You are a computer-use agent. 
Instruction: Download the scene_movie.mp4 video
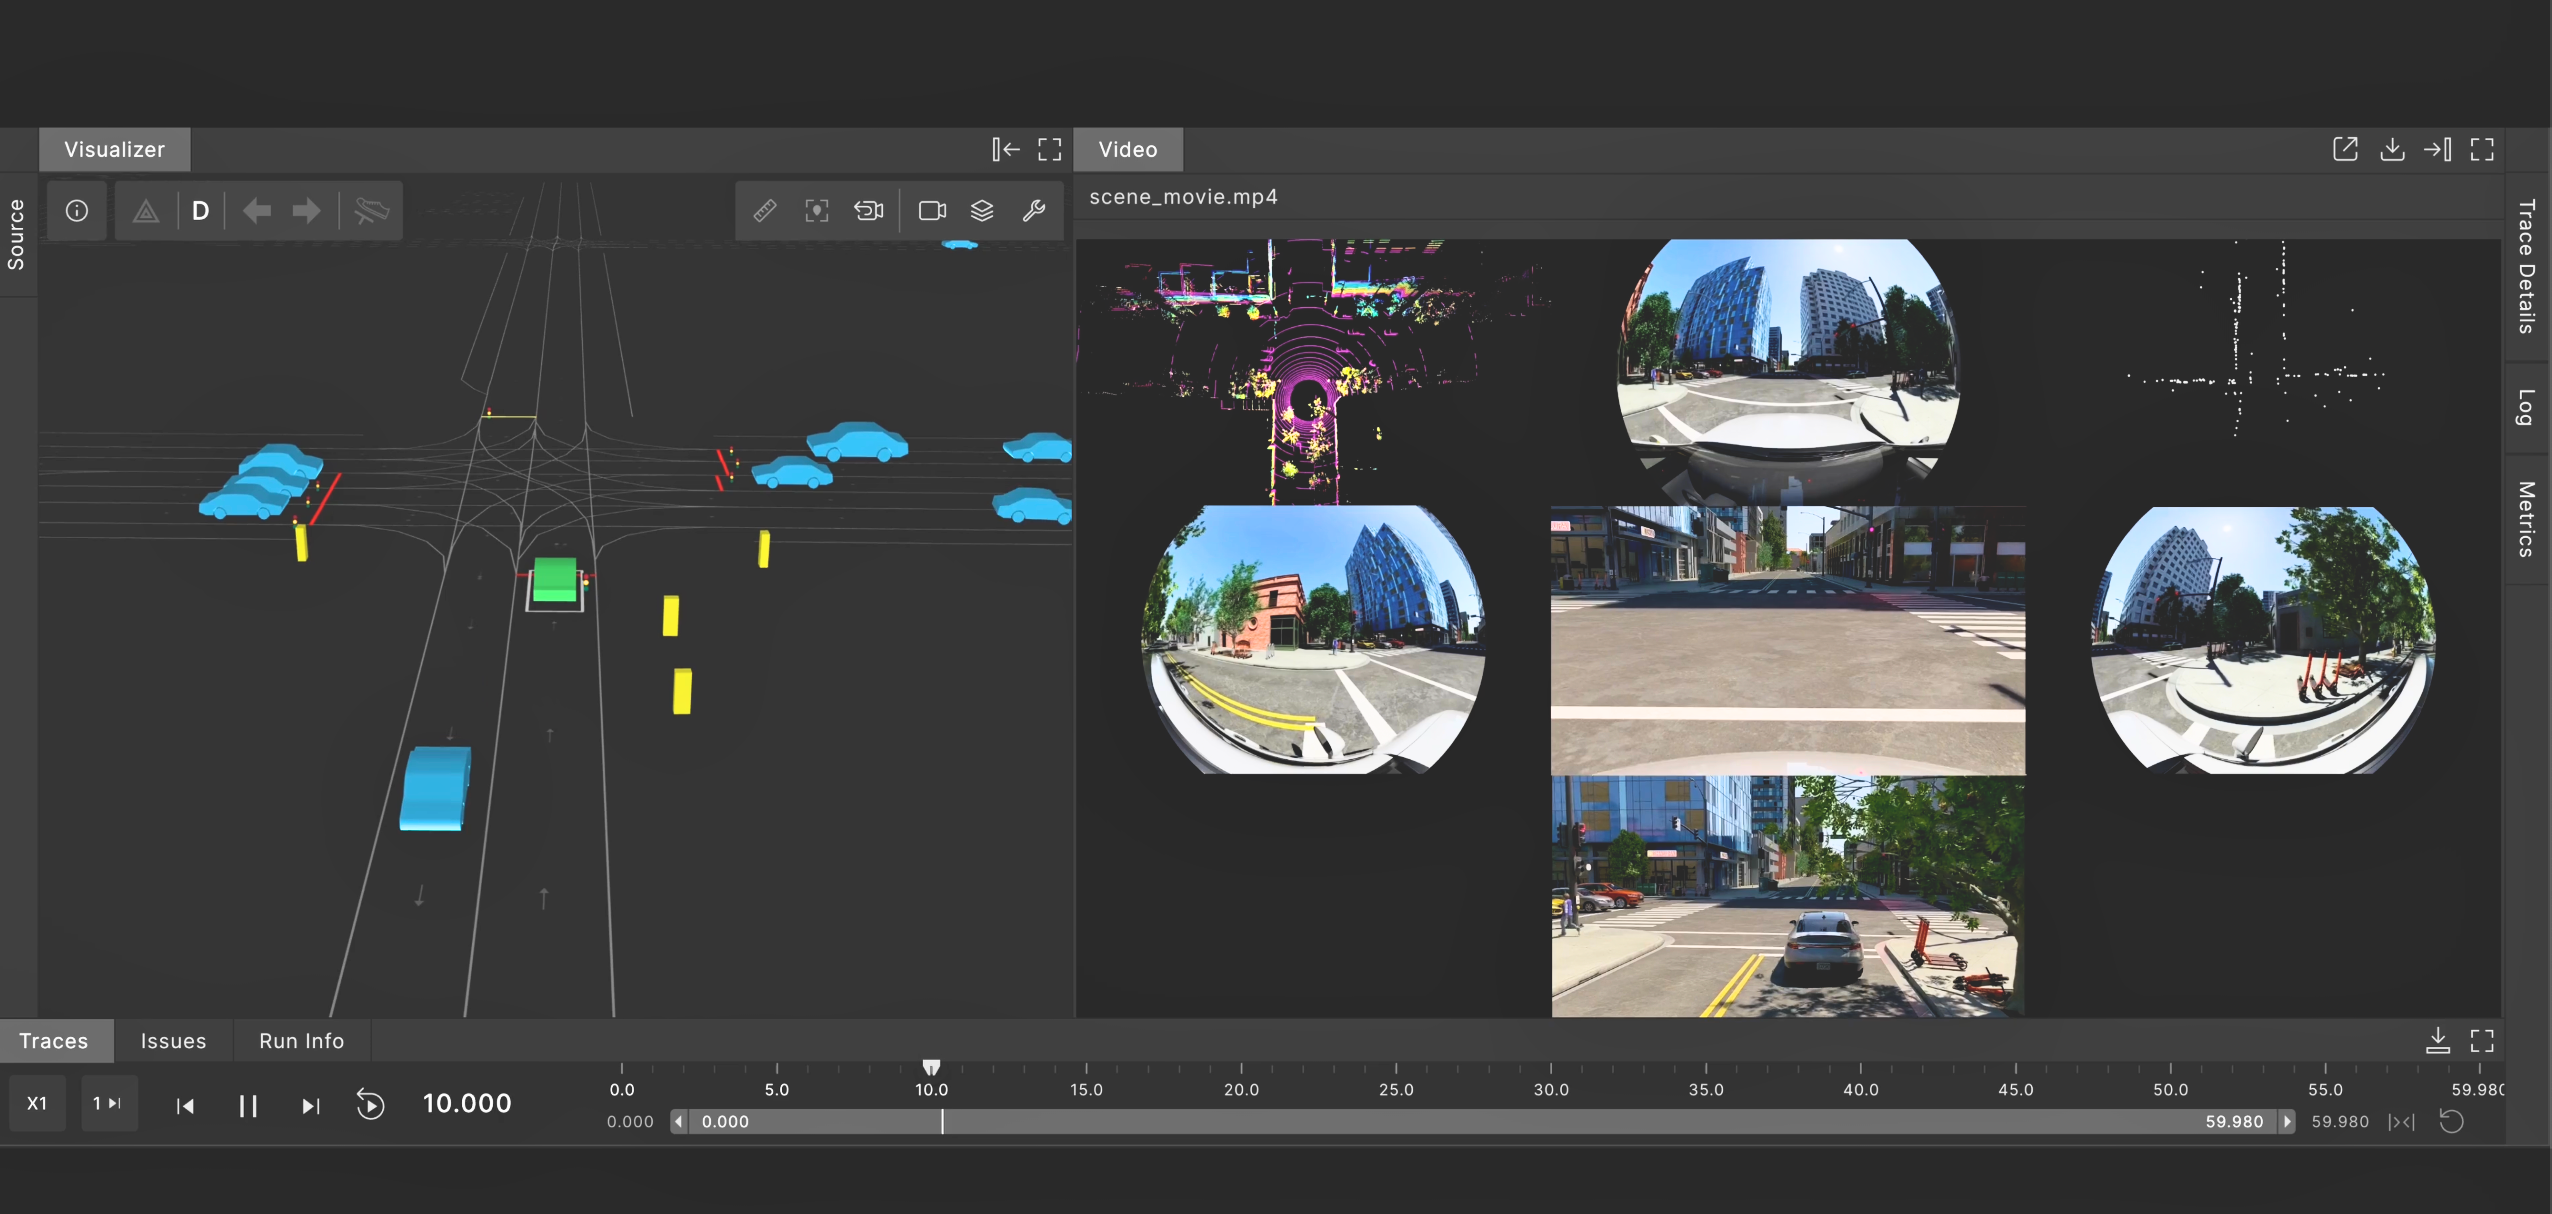(2392, 150)
